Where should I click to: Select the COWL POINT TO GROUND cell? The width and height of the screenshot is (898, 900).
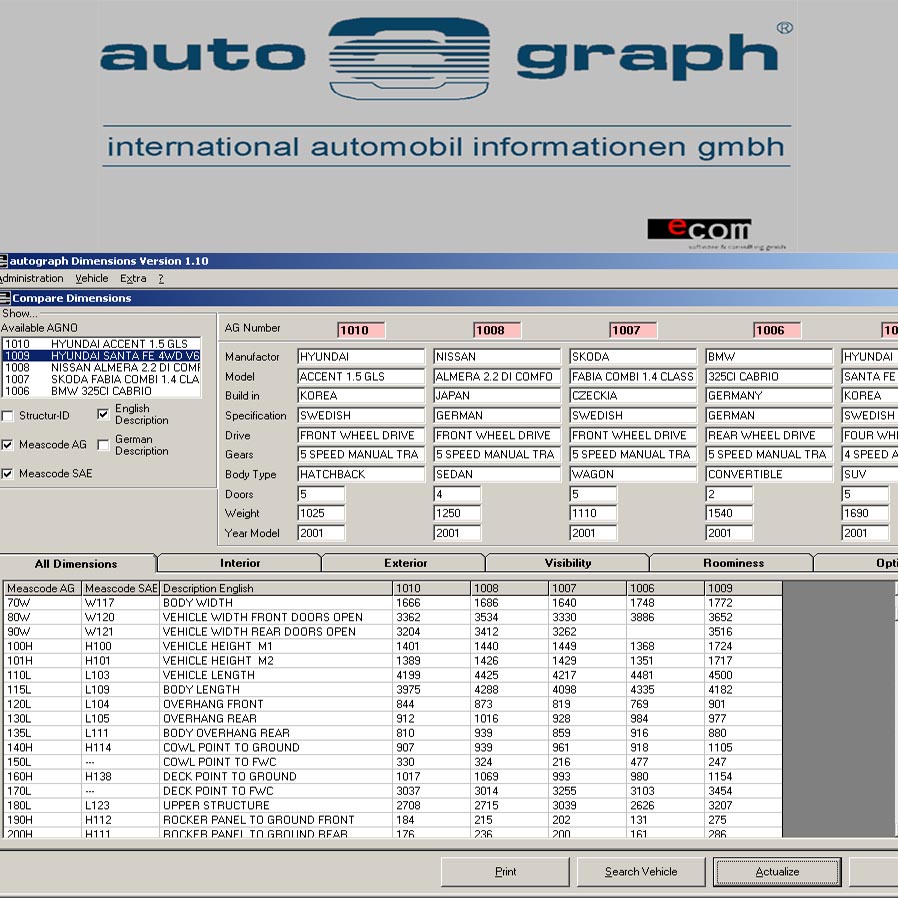[276, 747]
